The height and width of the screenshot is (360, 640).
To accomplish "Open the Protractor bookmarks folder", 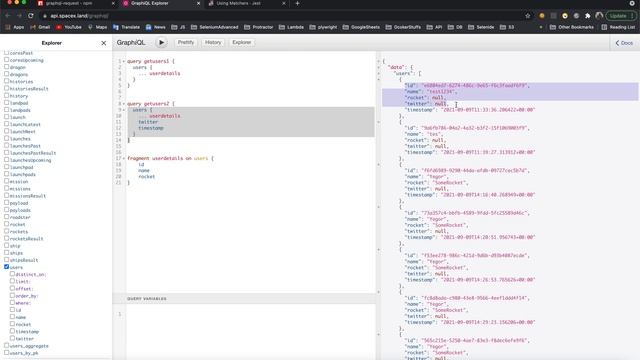I will (258, 27).
